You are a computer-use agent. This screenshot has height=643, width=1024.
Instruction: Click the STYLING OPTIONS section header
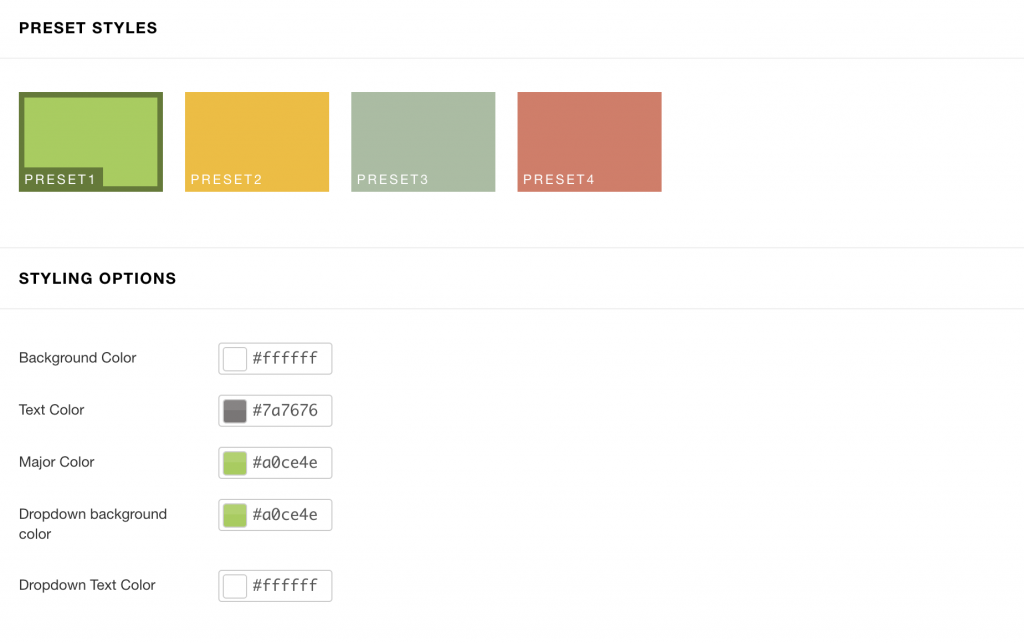(x=97, y=278)
